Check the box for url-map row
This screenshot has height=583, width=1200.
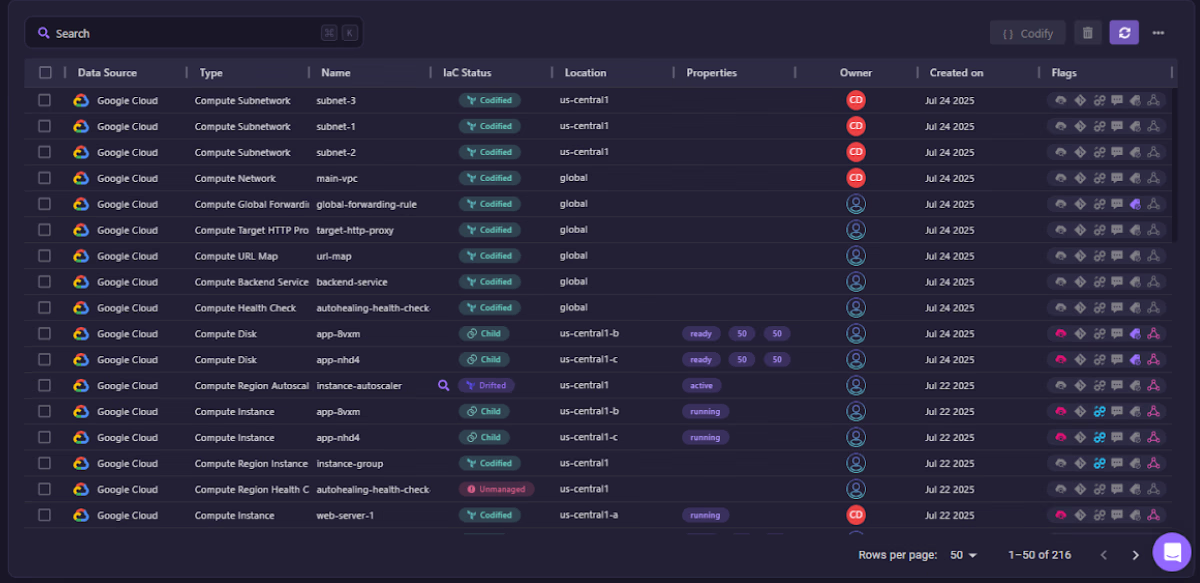click(44, 256)
